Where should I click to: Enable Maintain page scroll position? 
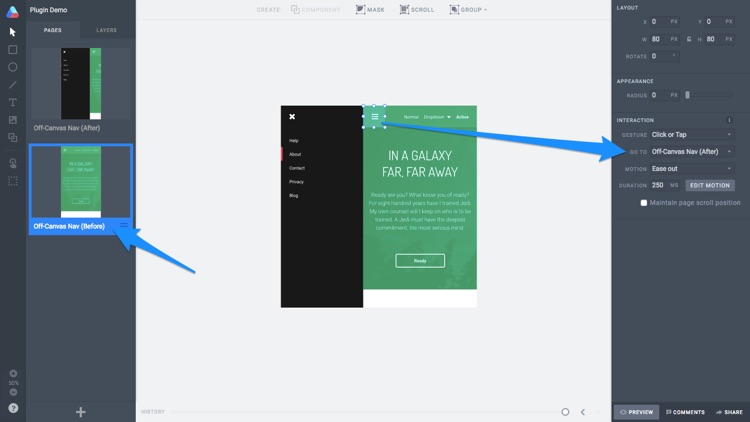point(644,203)
